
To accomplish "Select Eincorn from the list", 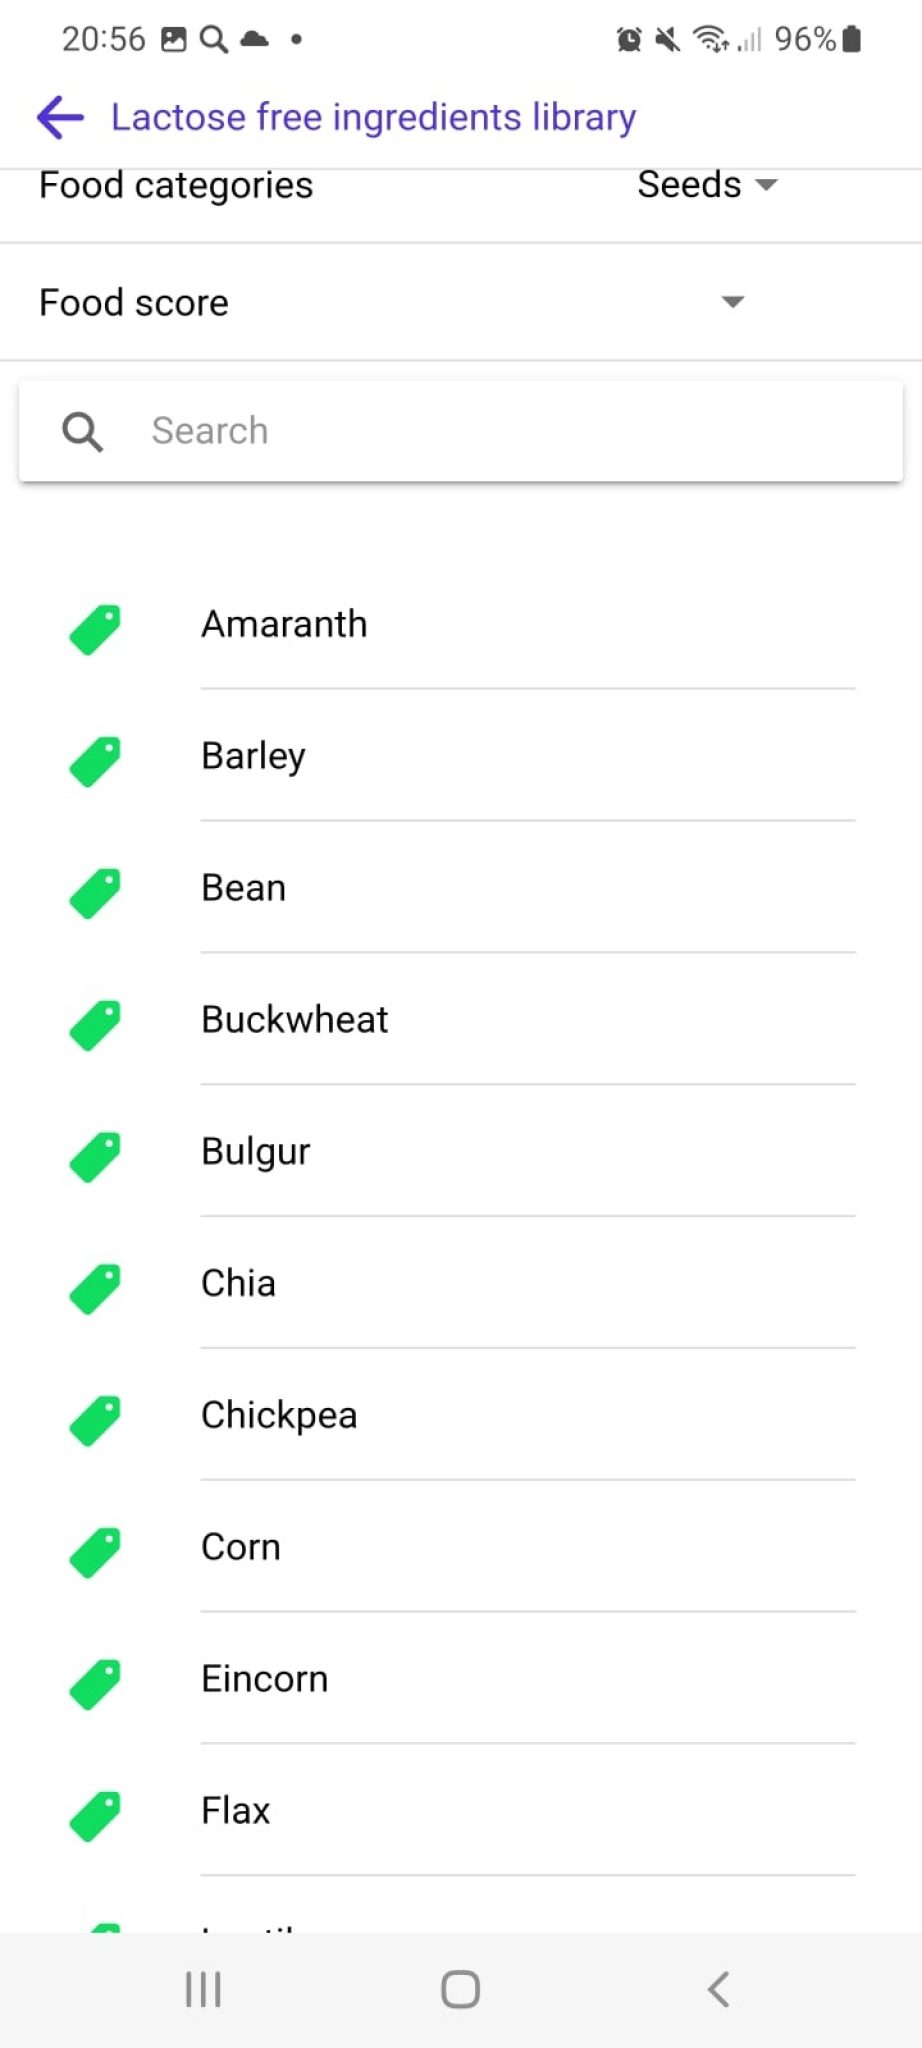I will tap(265, 1679).
